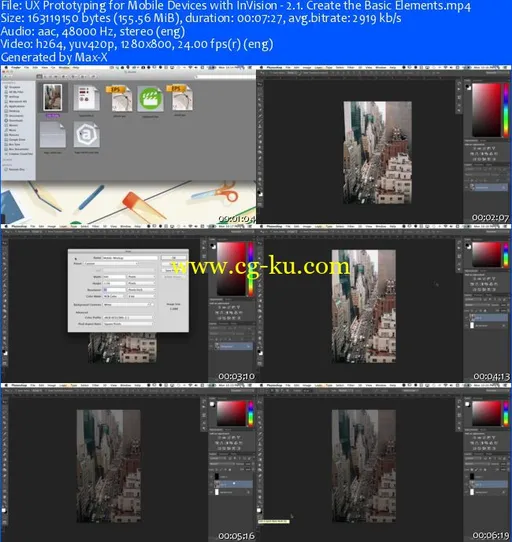
Task: Open the Apple menu in frame 00:01:04
Action: point(5,68)
